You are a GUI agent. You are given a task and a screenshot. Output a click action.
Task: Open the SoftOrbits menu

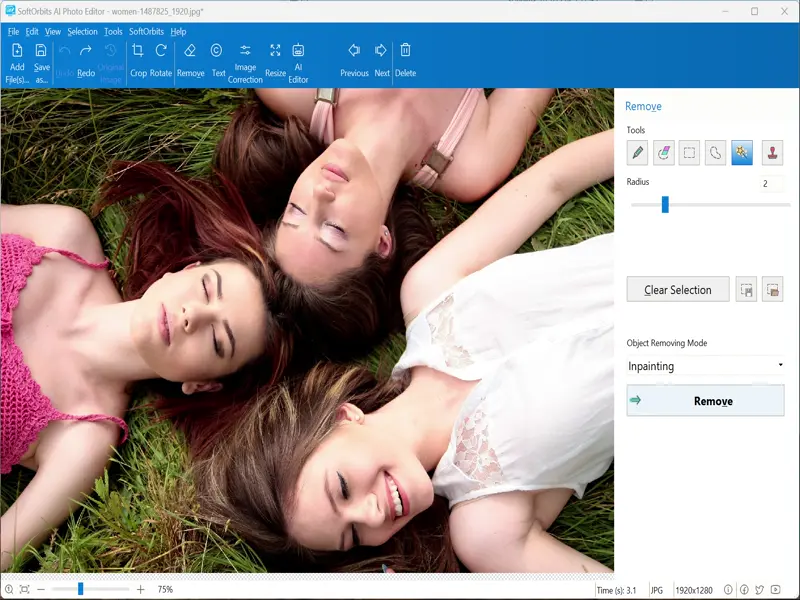tap(146, 32)
